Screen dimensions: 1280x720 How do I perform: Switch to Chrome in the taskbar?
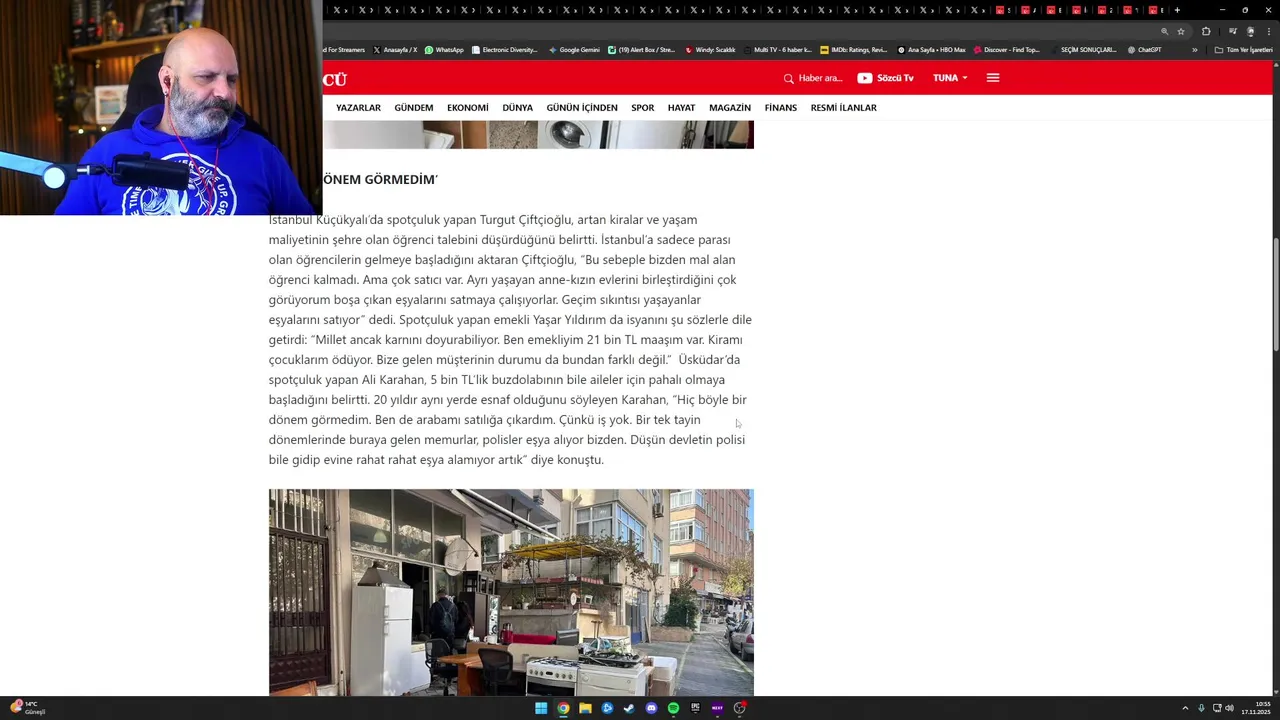[x=563, y=708]
